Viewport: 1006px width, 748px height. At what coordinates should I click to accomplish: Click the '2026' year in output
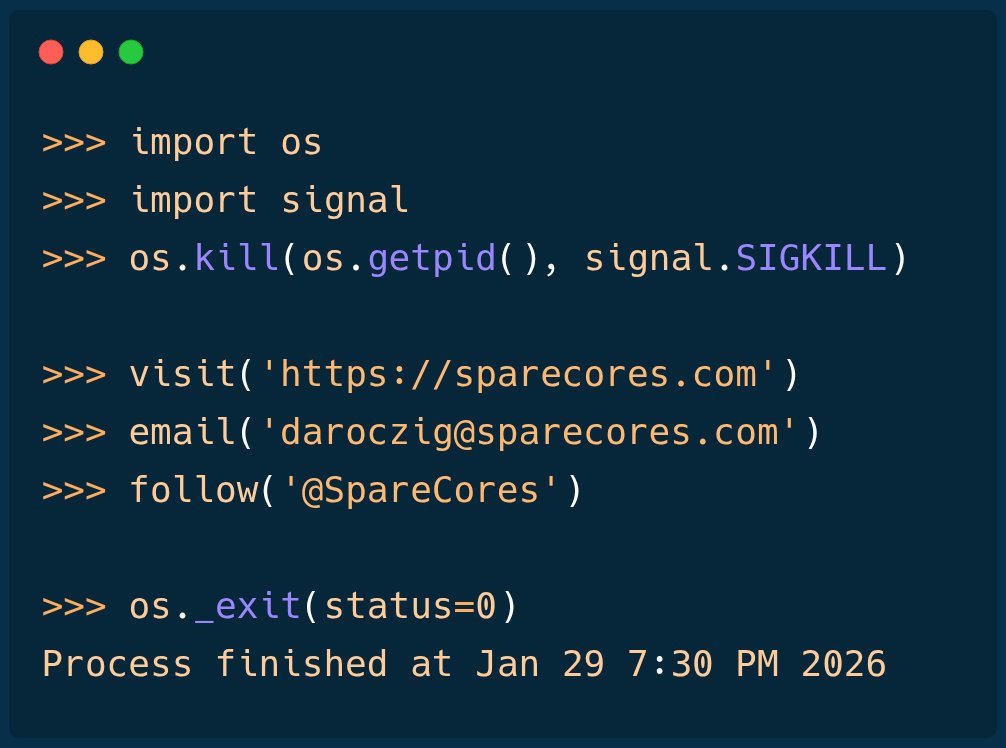[843, 664]
